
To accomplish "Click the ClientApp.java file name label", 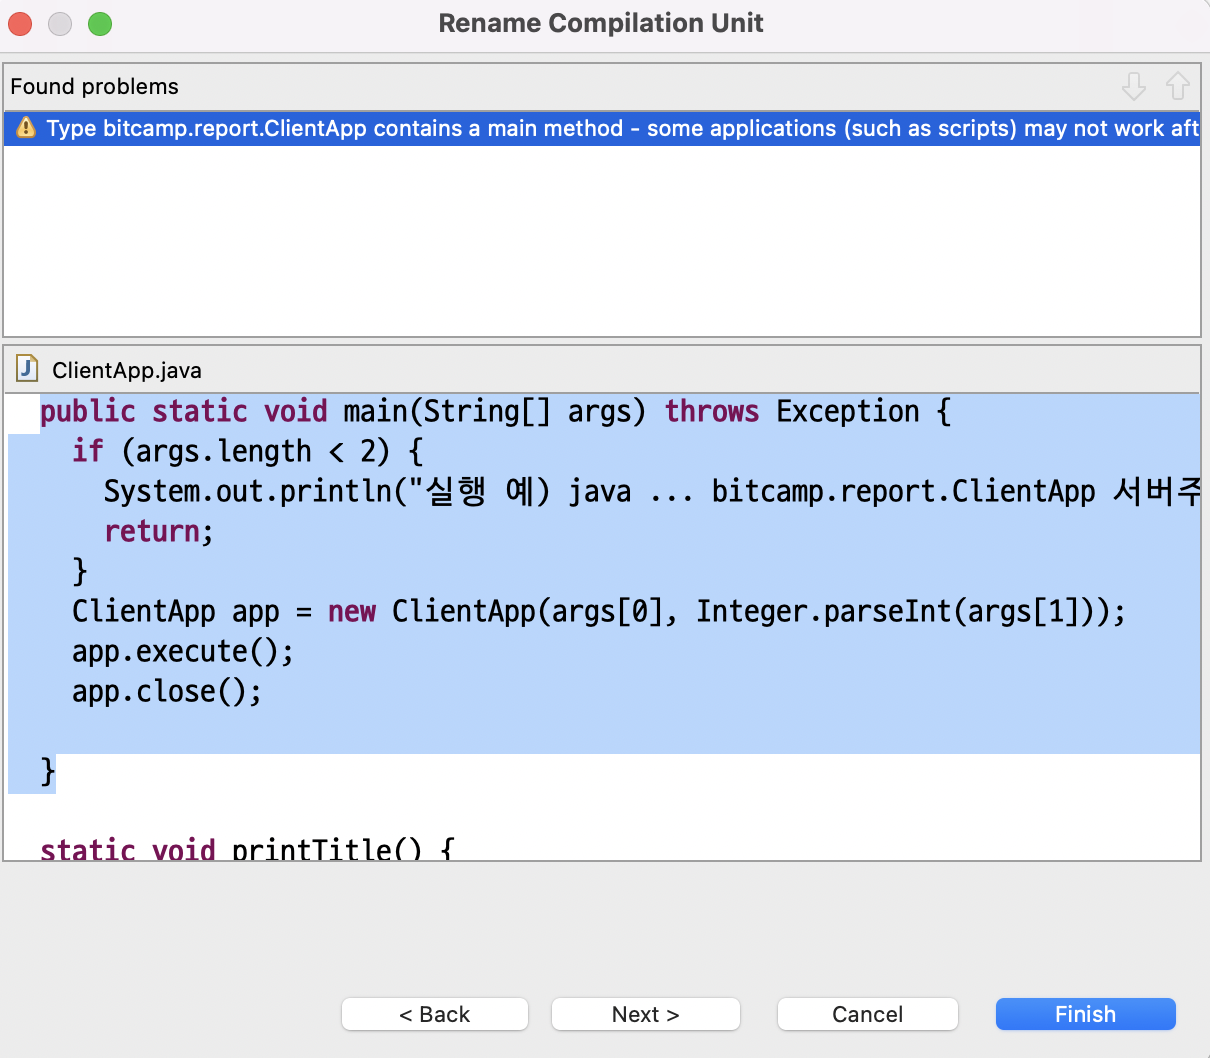I will [127, 370].
